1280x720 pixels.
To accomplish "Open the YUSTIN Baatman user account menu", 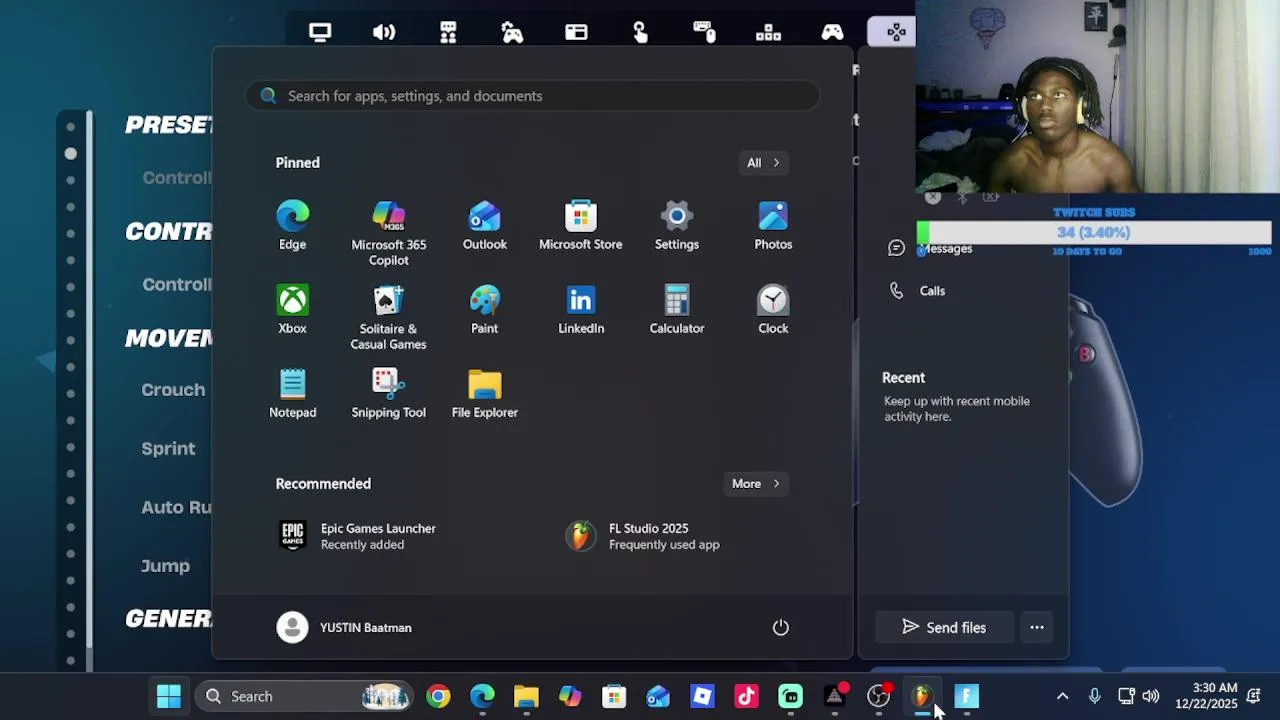I will click(344, 627).
